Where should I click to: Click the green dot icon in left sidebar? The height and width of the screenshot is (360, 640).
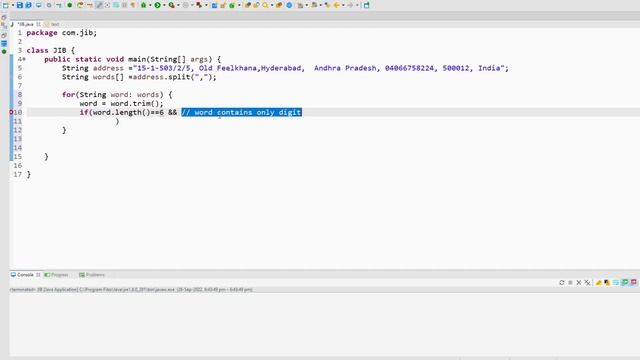(4, 52)
